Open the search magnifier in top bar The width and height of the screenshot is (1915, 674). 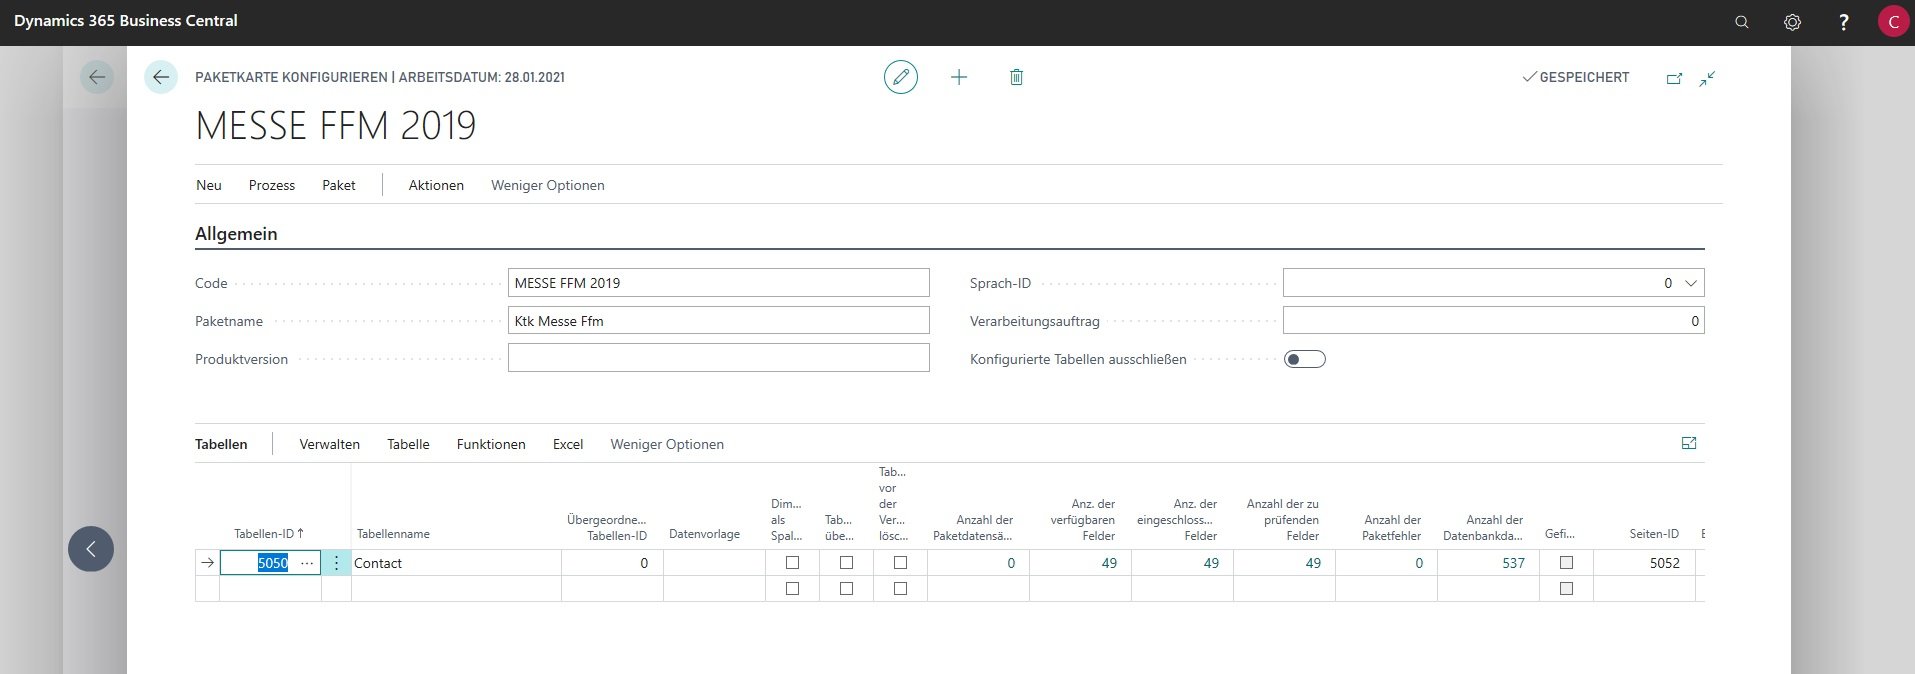[1742, 22]
